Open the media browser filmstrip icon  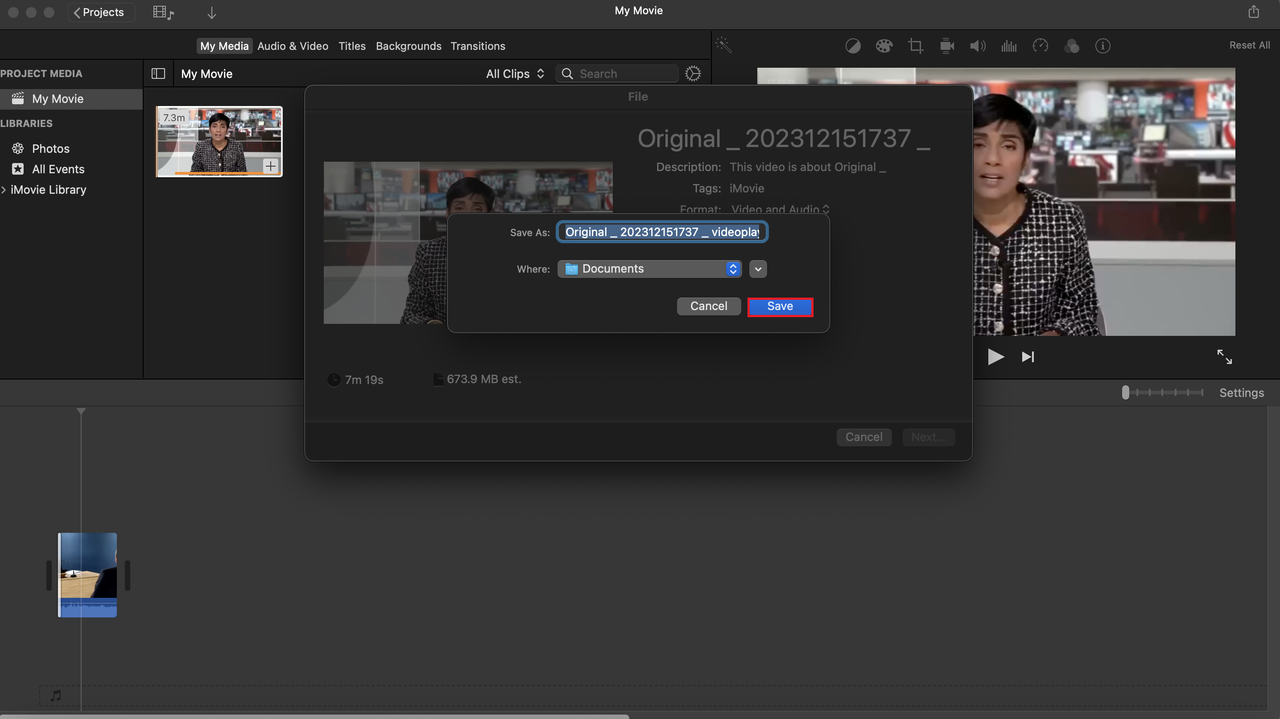pyautogui.click(x=163, y=13)
